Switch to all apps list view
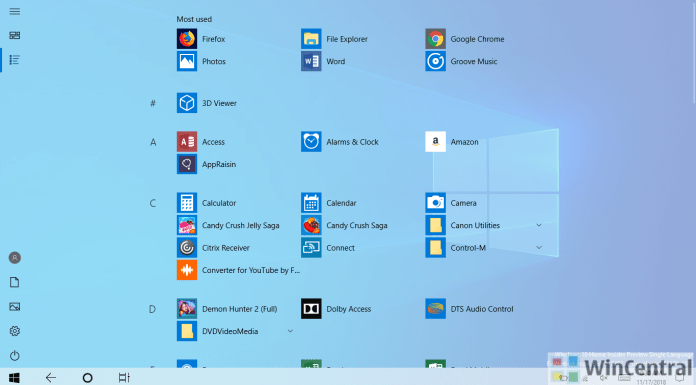The image size is (696, 385). click(x=15, y=60)
